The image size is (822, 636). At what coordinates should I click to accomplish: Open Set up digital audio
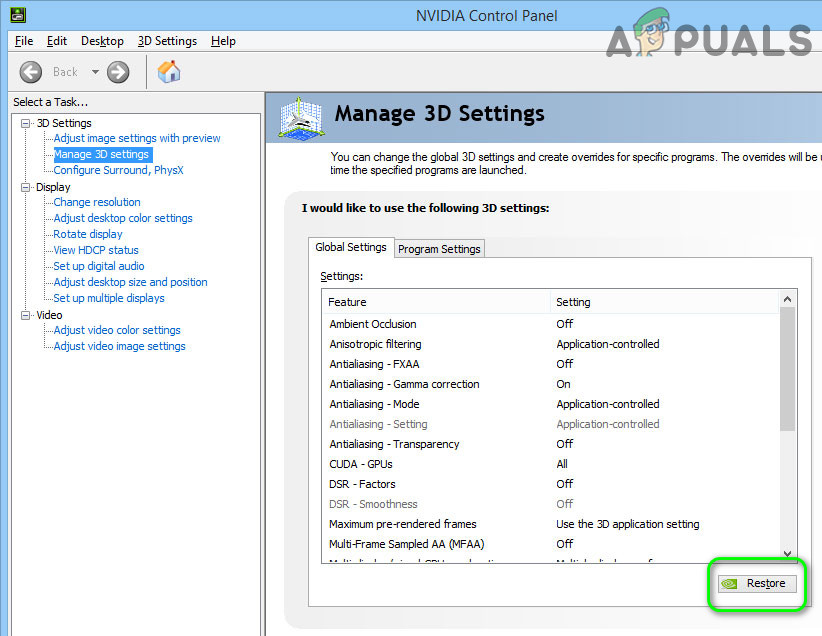(x=99, y=266)
